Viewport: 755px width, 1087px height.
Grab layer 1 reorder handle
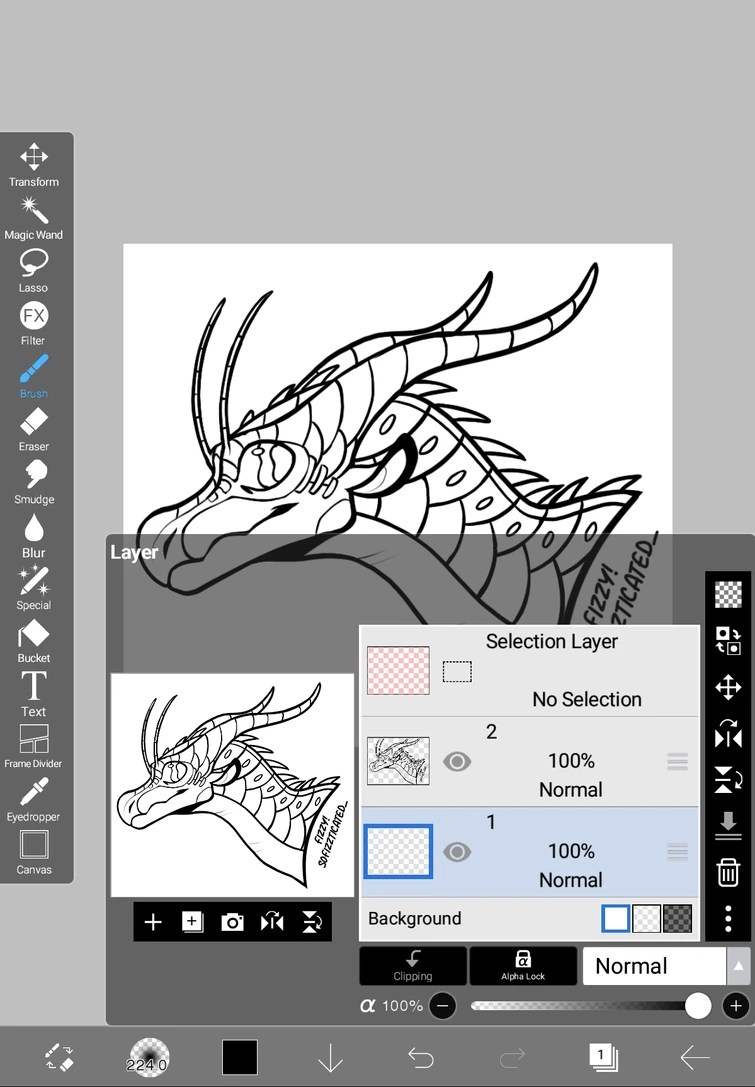click(x=677, y=852)
